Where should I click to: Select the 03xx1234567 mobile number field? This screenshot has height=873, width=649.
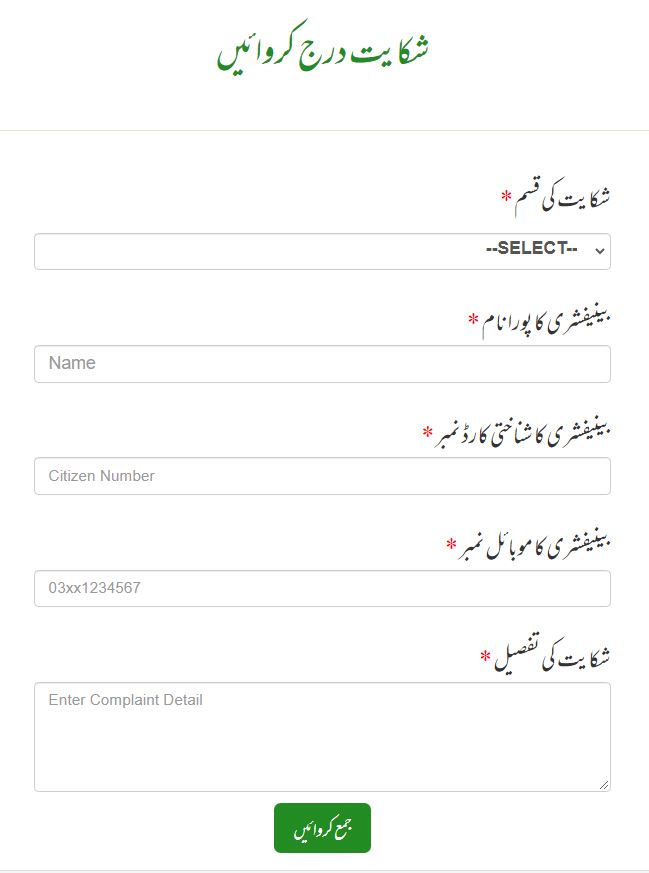tap(322, 589)
